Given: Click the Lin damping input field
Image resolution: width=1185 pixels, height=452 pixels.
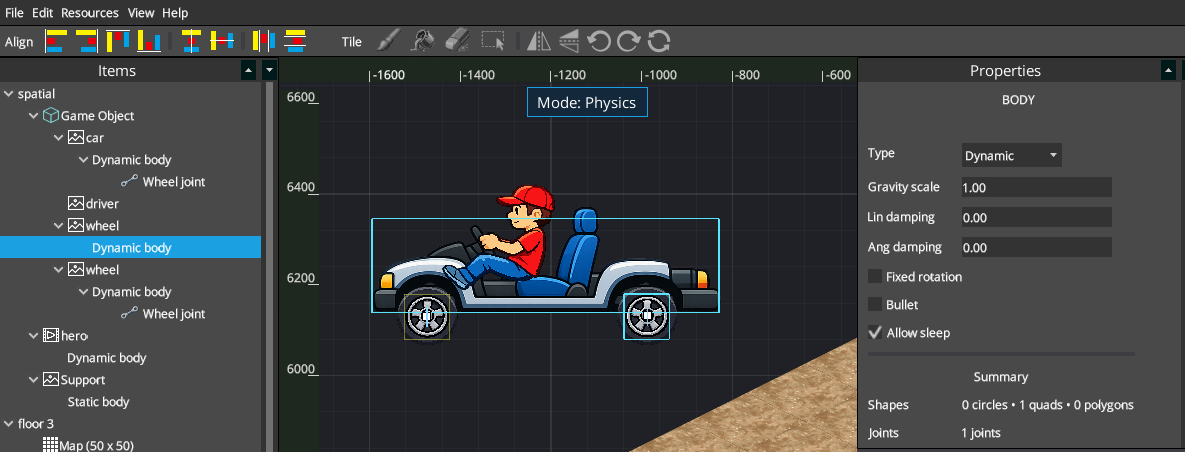Looking at the screenshot, I should (1036, 217).
